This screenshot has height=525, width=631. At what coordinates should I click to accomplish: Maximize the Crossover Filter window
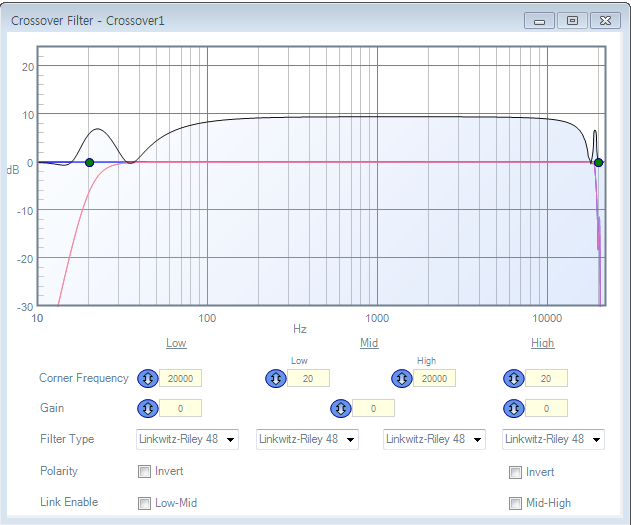point(572,21)
